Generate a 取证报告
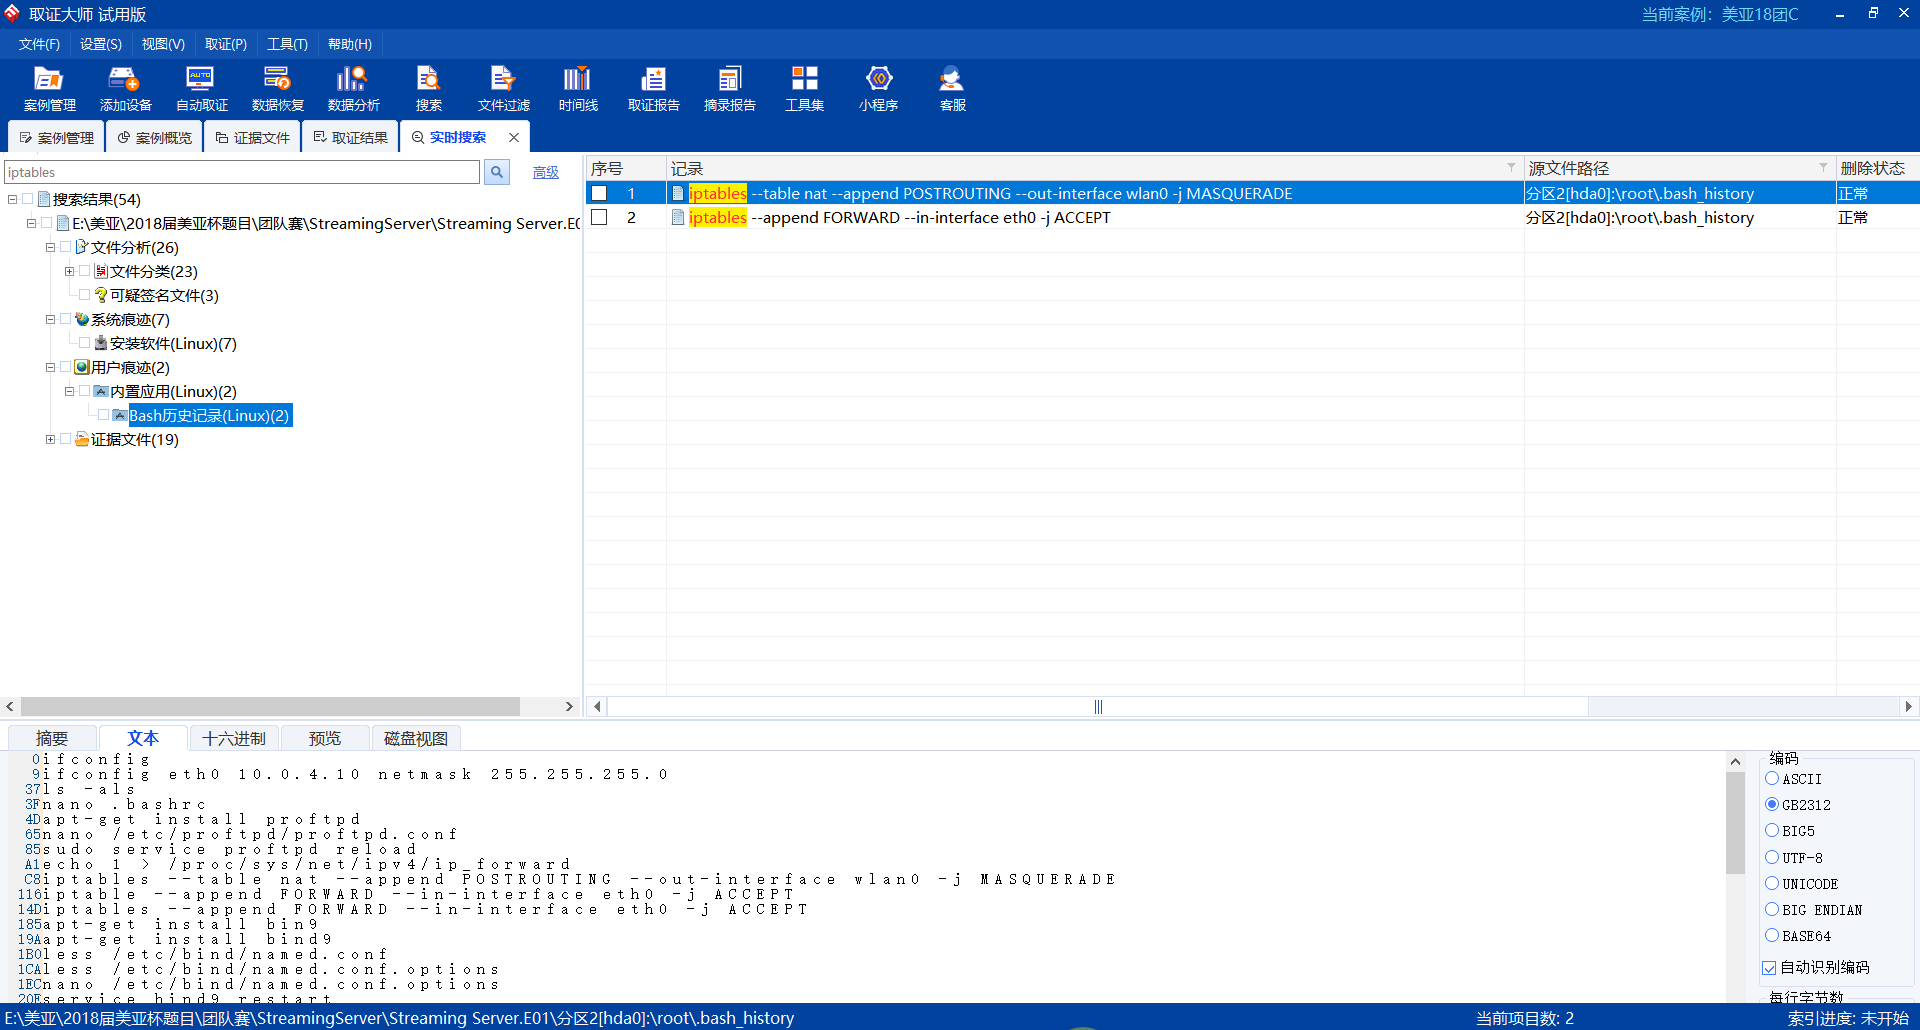 pos(653,88)
